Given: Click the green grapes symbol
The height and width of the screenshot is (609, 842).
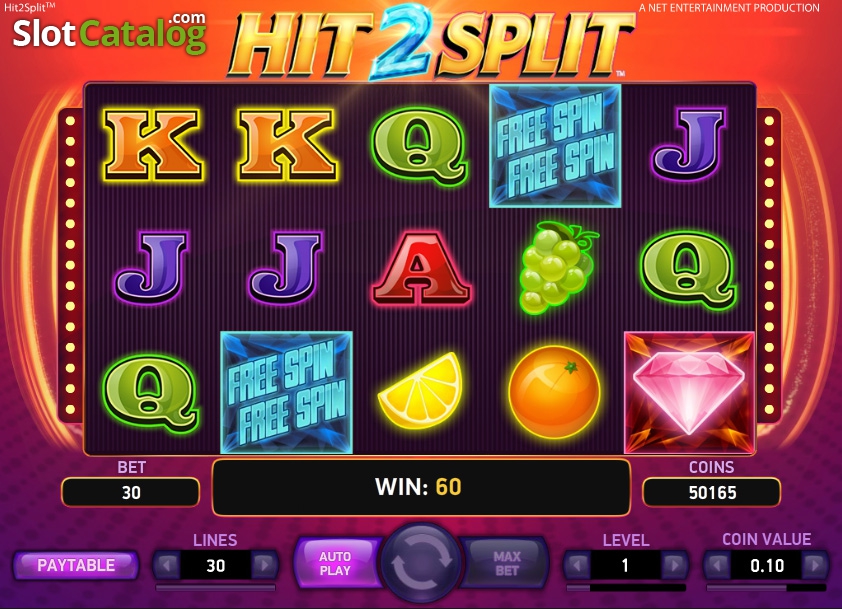Looking at the screenshot, I should coord(557,267).
